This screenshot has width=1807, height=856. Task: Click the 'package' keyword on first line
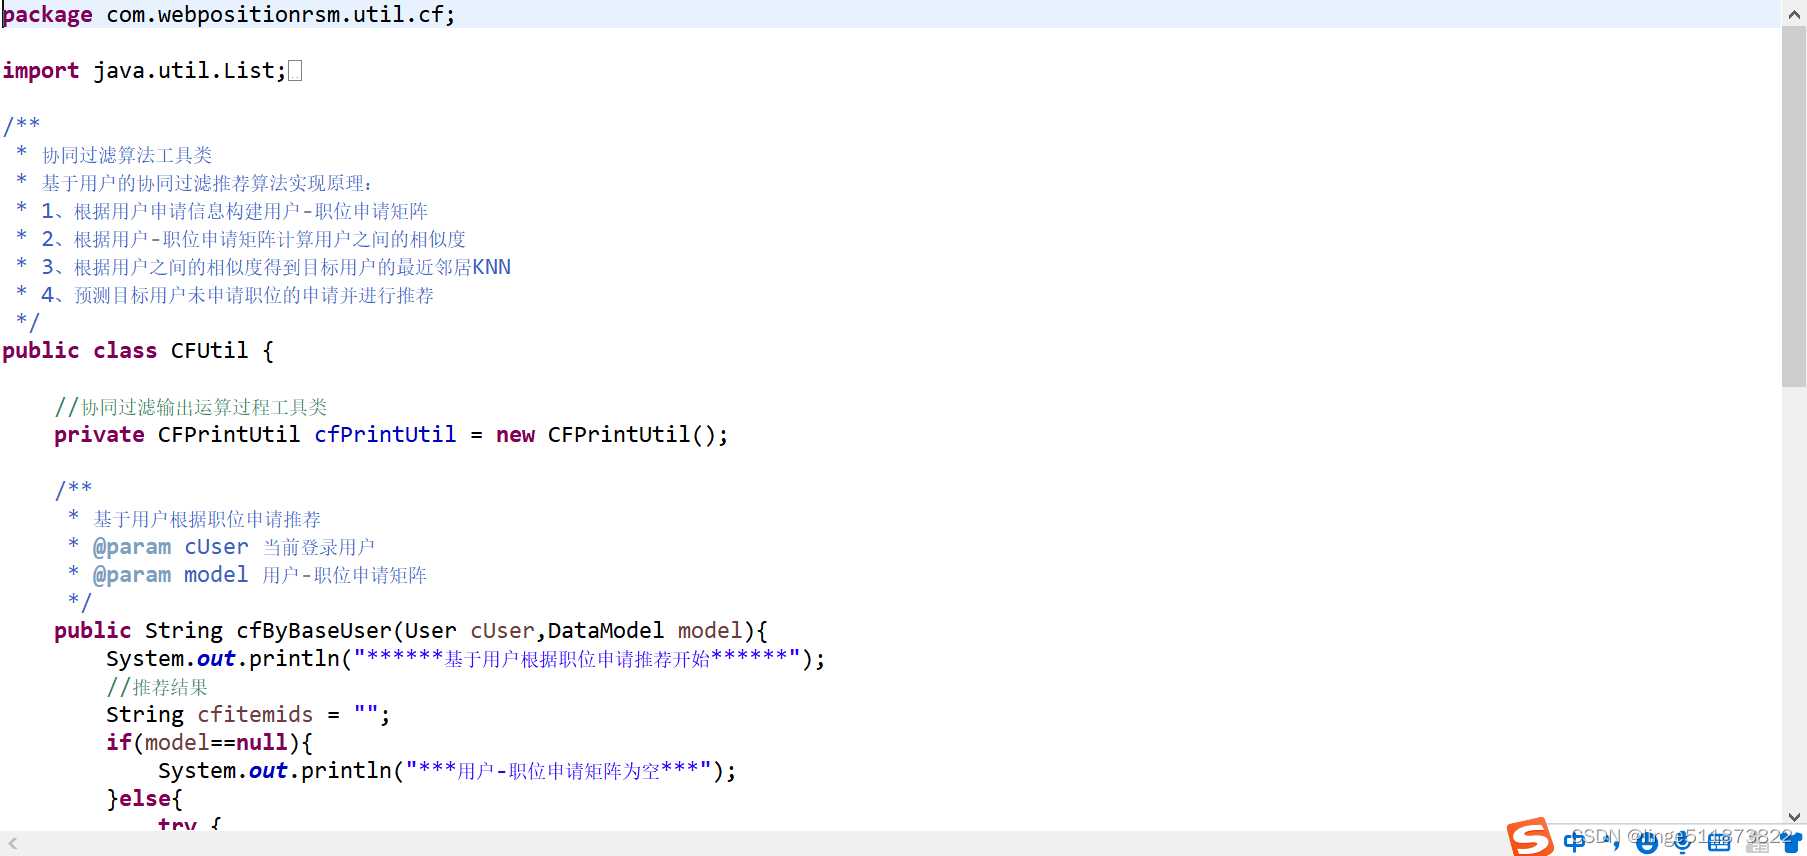(47, 15)
